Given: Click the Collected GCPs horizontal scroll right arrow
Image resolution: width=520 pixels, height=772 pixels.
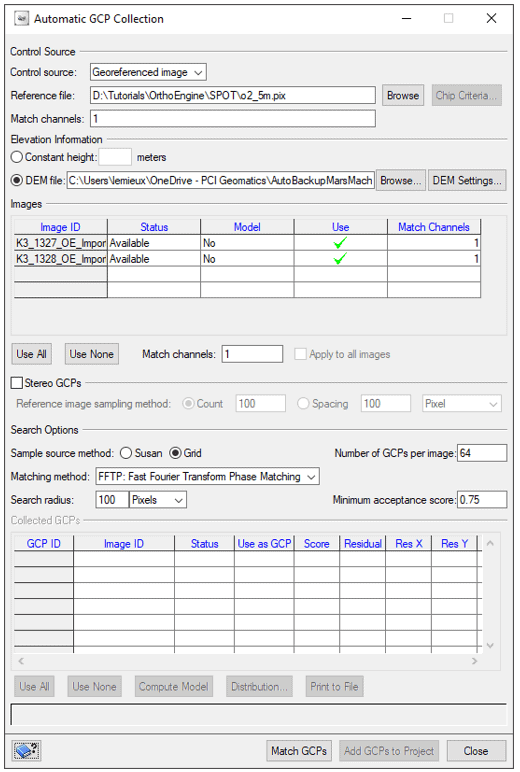Looking at the screenshot, I should (x=474, y=661).
